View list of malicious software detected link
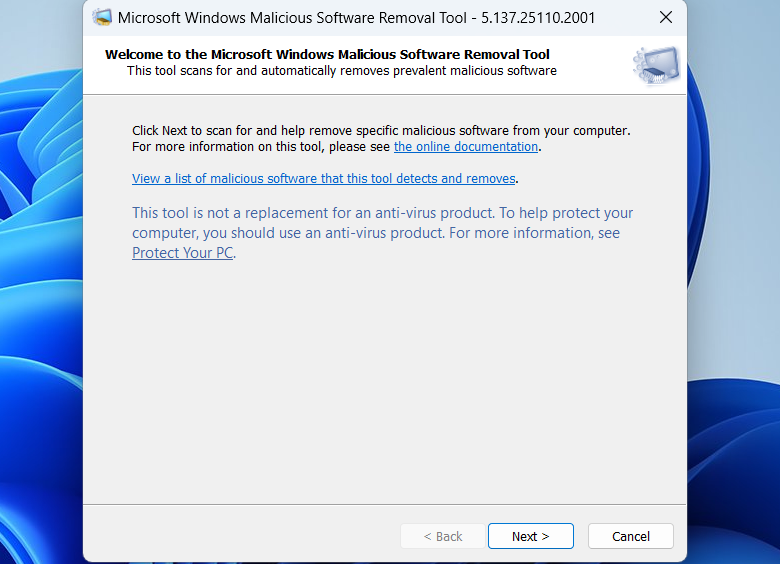This screenshot has height=564, width=780. point(323,179)
